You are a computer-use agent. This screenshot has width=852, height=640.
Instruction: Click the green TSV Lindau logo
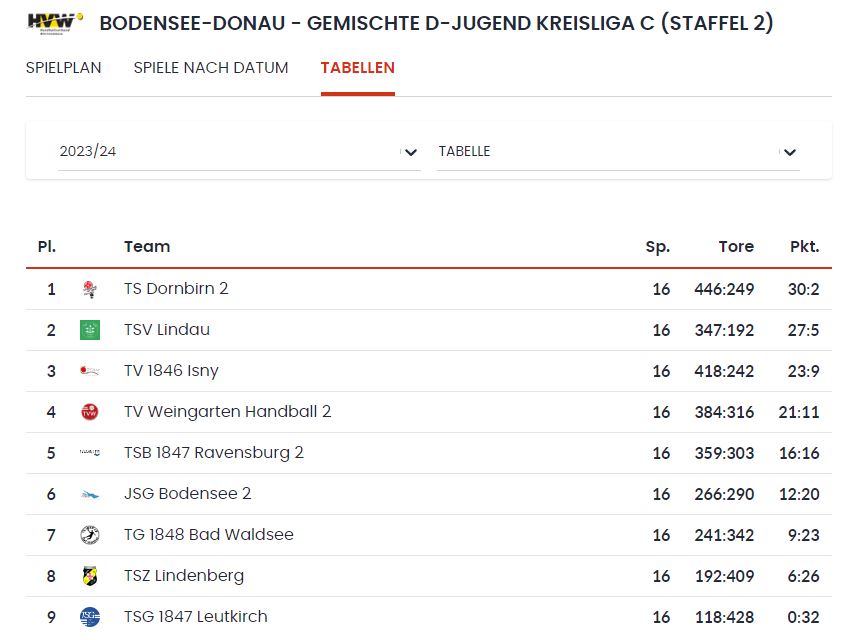(90, 330)
